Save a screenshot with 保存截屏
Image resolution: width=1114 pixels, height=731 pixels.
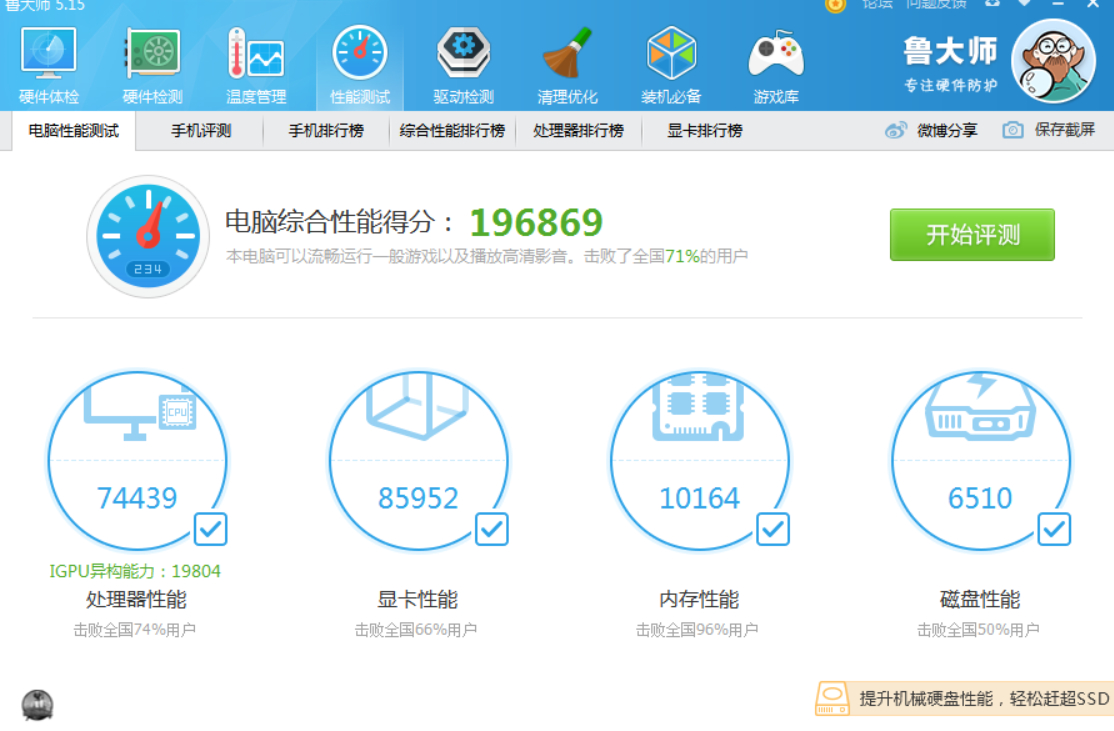click(x=1049, y=130)
